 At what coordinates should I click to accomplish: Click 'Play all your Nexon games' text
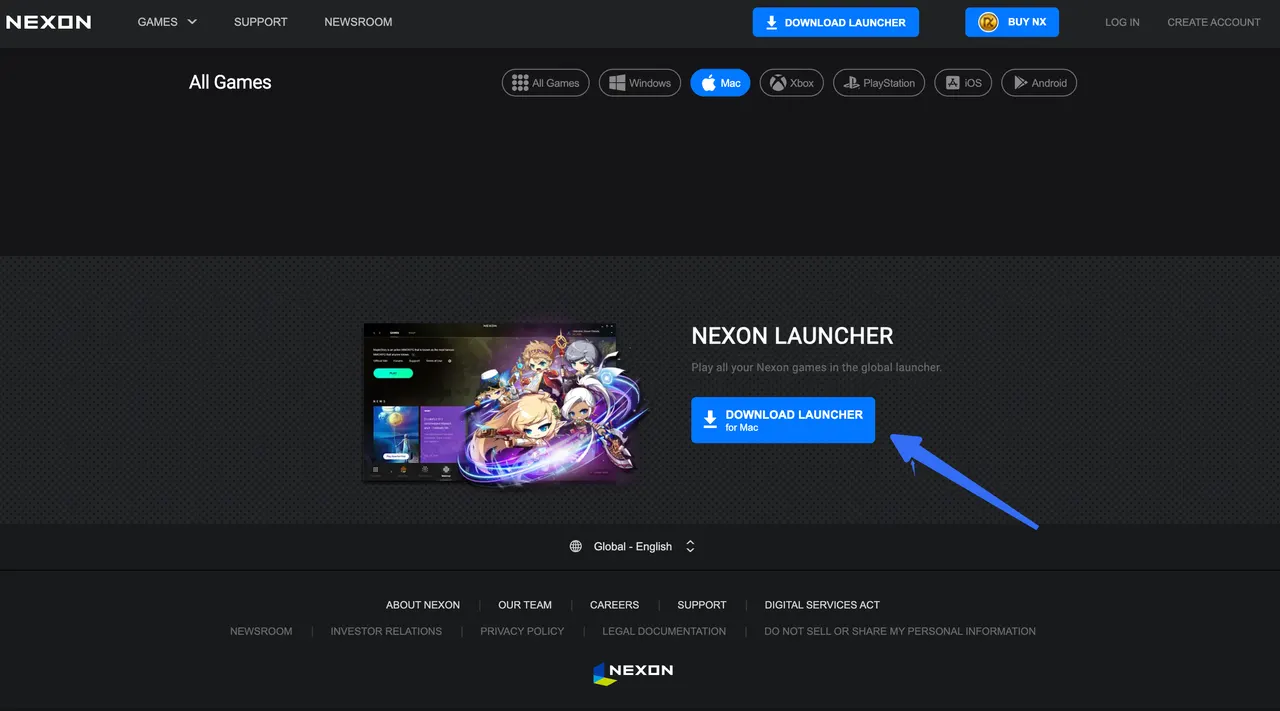(816, 368)
